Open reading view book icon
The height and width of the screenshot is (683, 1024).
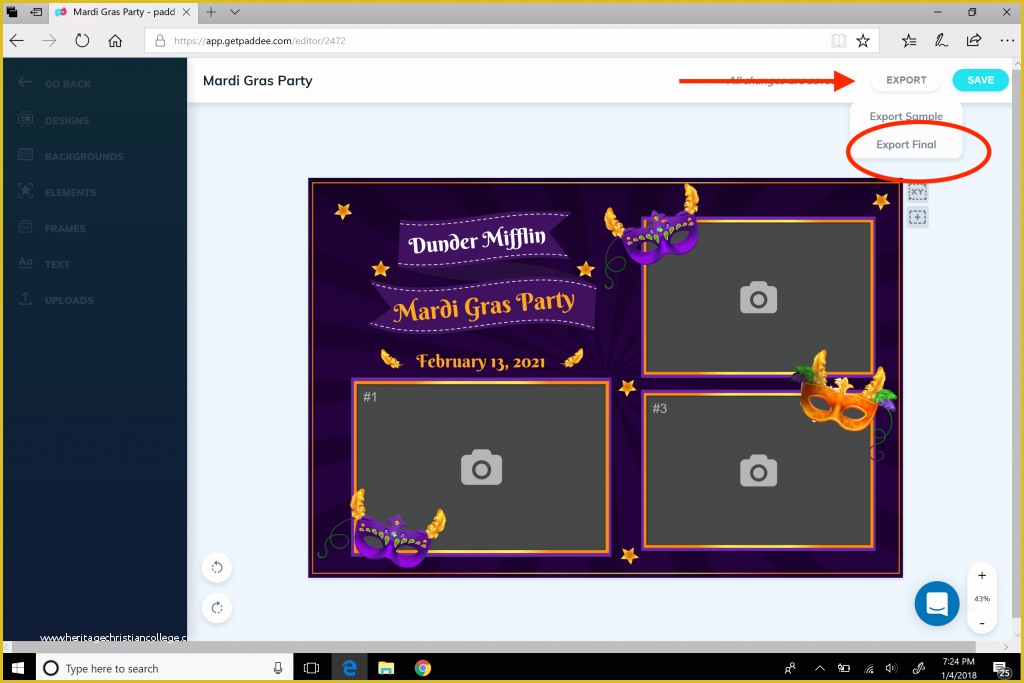[839, 40]
